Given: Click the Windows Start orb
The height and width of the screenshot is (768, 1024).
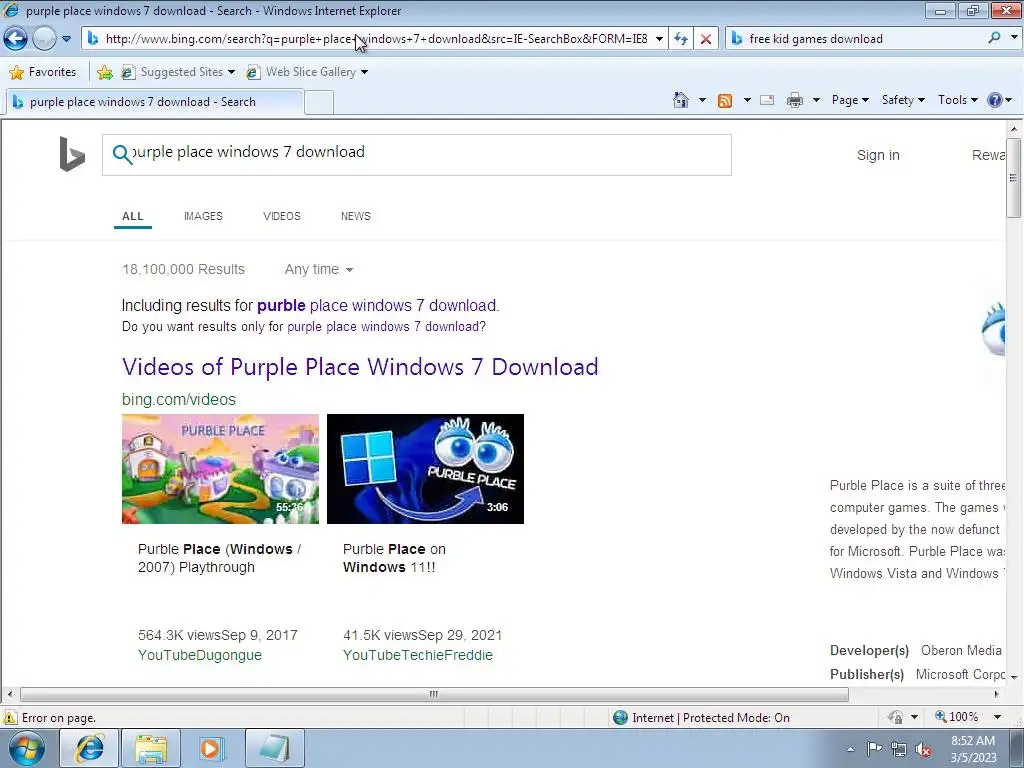Looking at the screenshot, I should pos(26,748).
